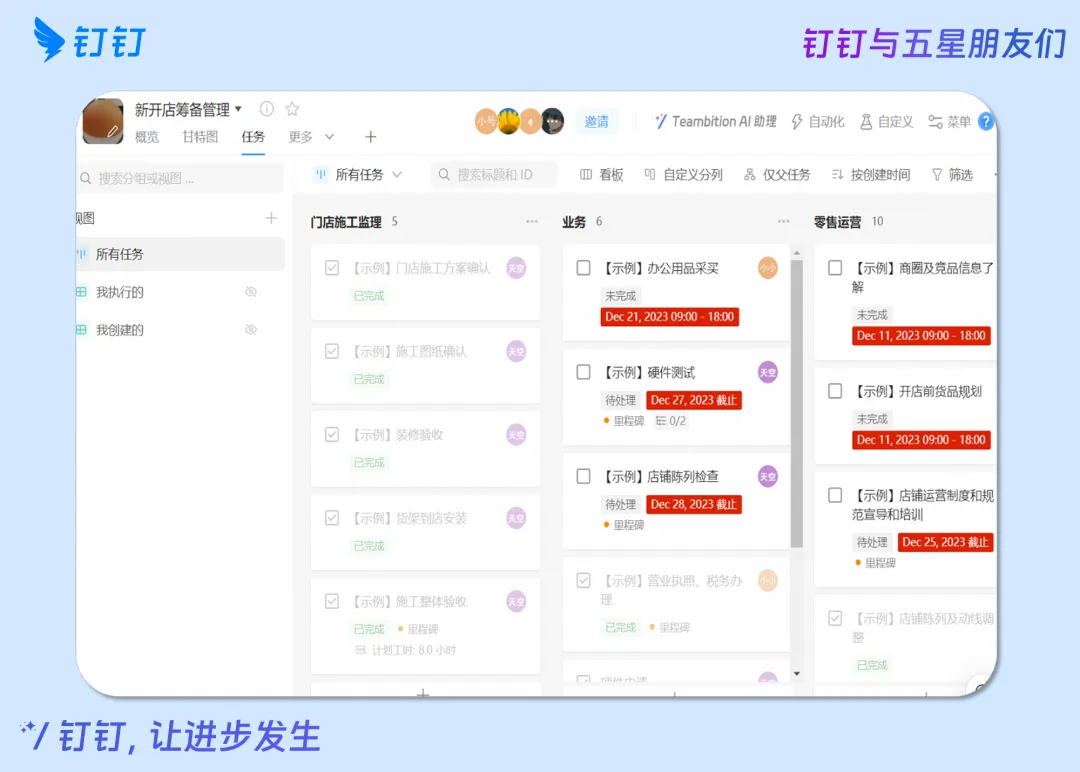
Task: Open 自定义分列 grouping option
Action: point(683,175)
